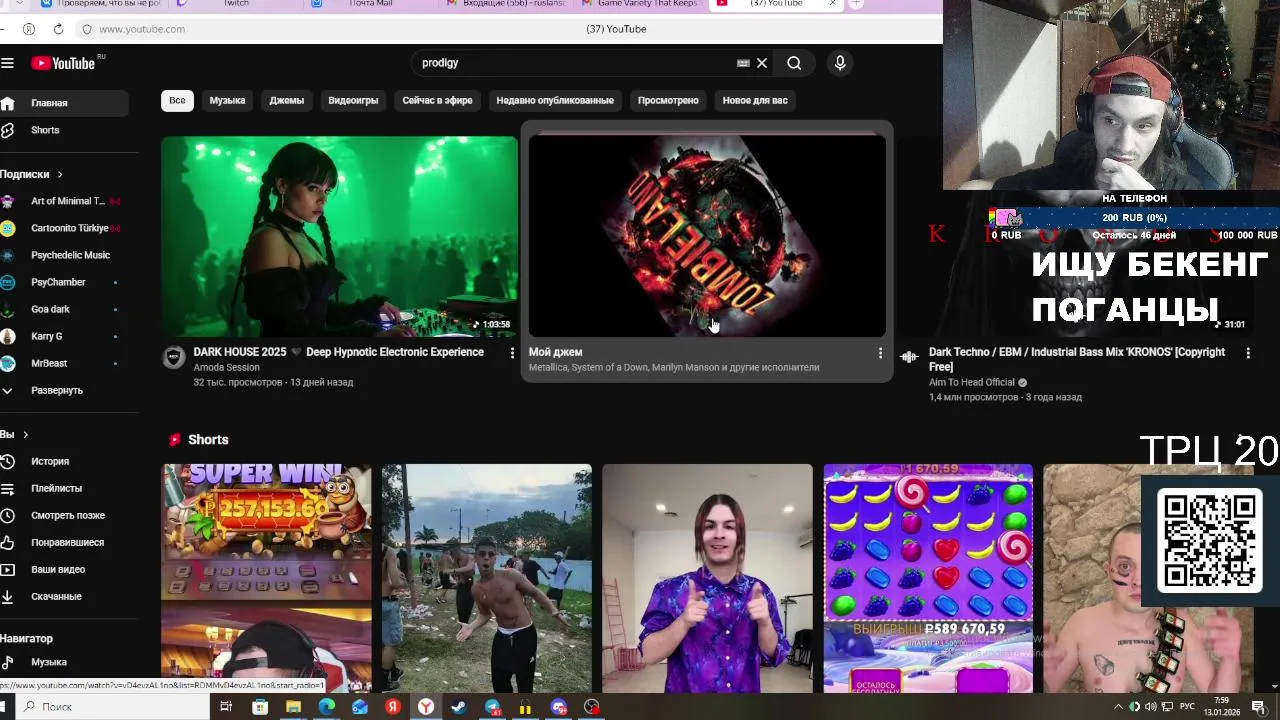Open the Karry G channel subscription
The image size is (1280, 720).
click(64, 336)
